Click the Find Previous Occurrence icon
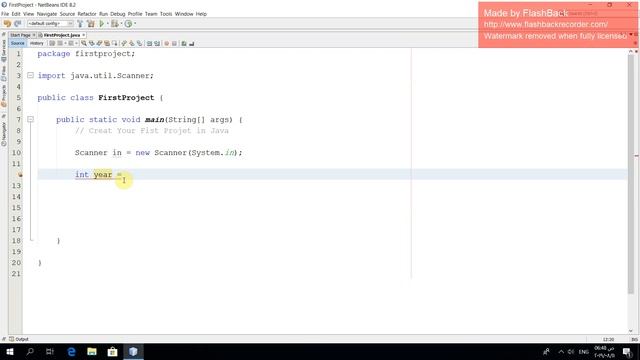Screen dimensions: 640x360 tap(91, 43)
